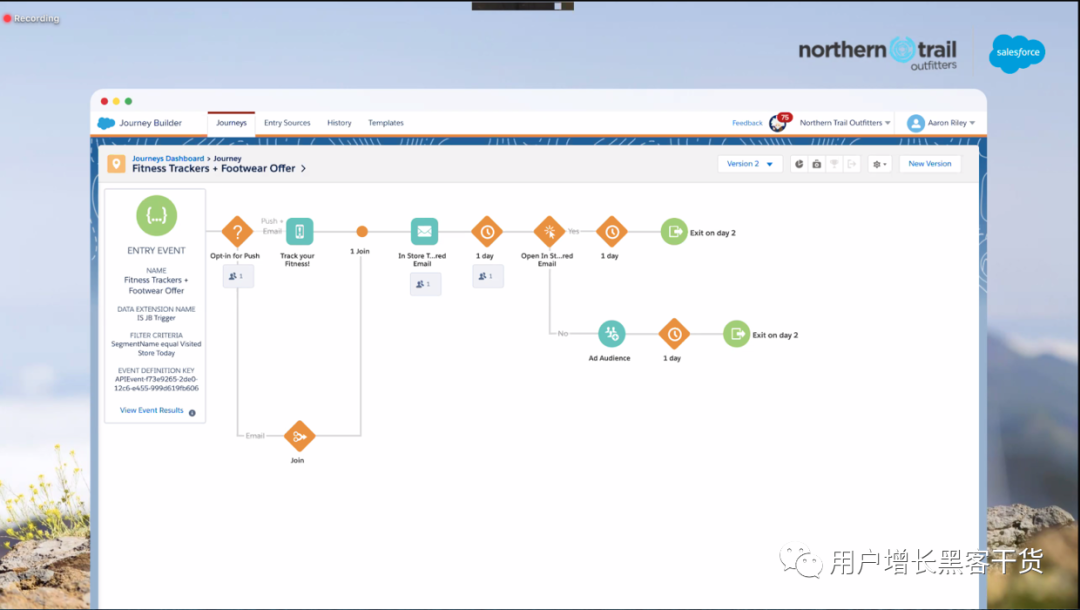Click the IS JB Trigger data extension text
Image resolution: width=1080 pixels, height=610 pixels.
(x=156, y=318)
